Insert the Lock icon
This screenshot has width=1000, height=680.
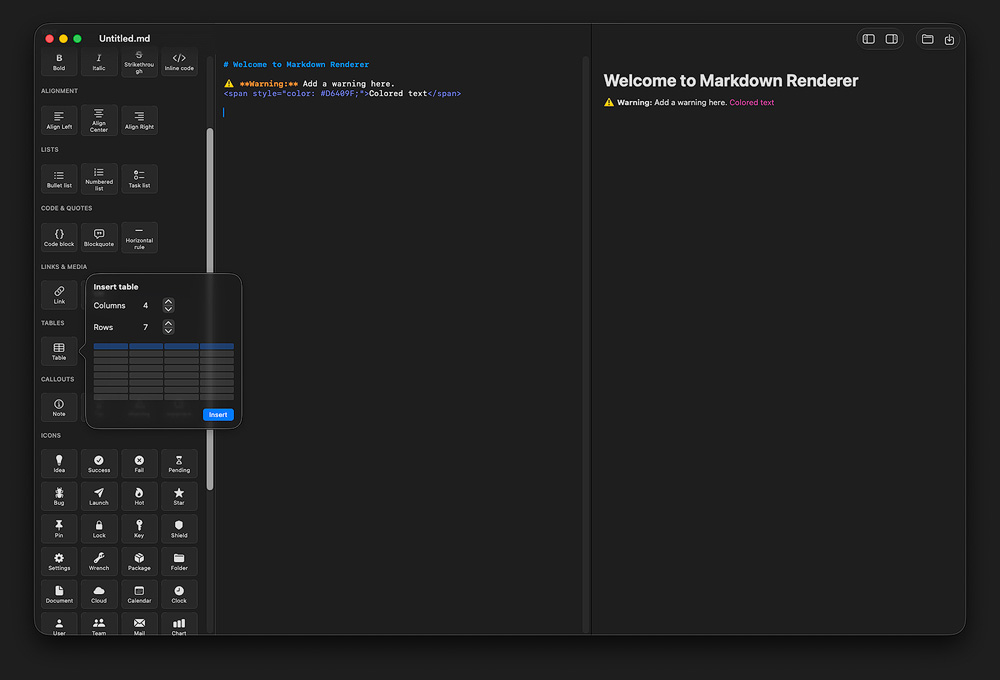(99, 529)
